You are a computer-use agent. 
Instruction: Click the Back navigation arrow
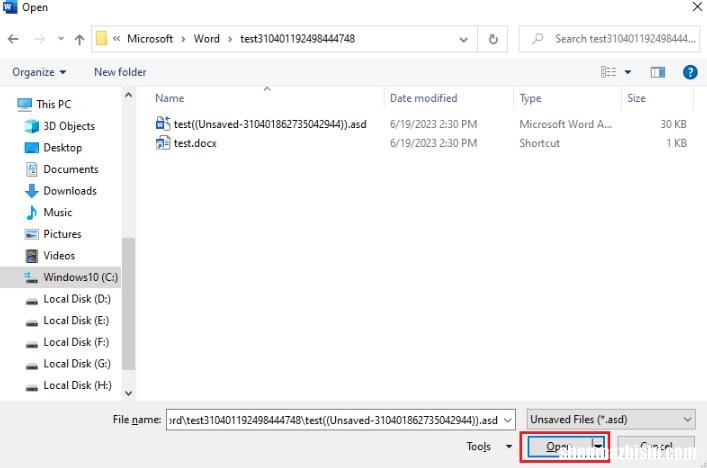coord(14,39)
